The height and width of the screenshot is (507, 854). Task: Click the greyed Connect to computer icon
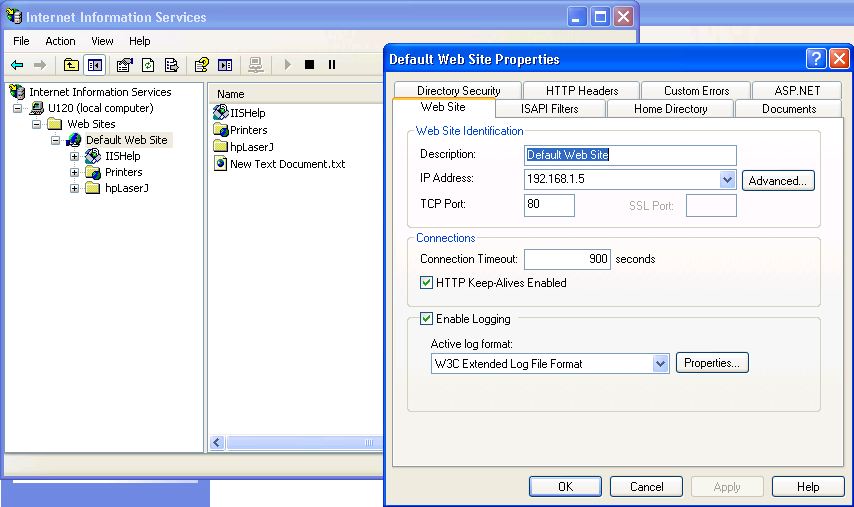pos(255,65)
